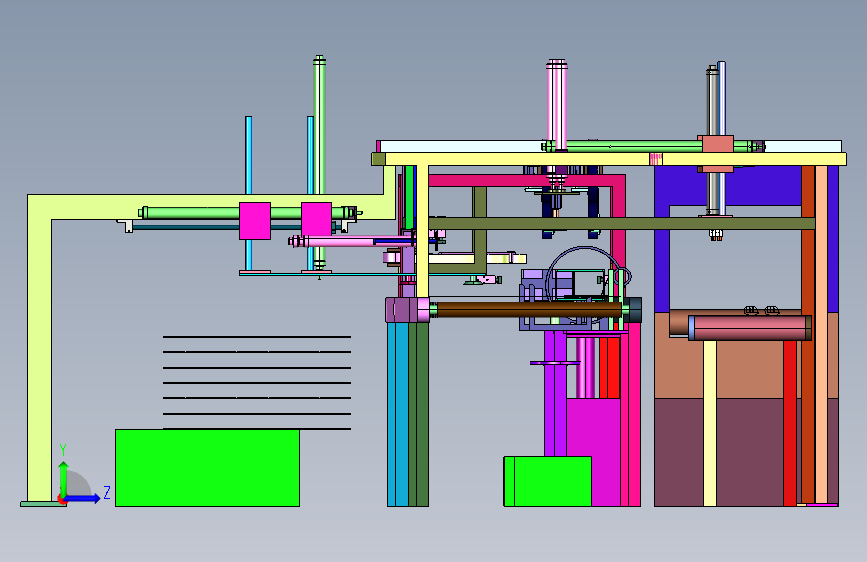Select the pink vertical cylinder above the top plate

coord(557,104)
